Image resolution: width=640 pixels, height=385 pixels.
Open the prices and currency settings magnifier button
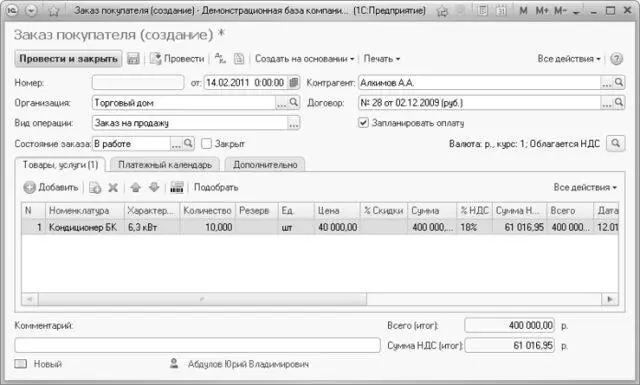click(616, 143)
